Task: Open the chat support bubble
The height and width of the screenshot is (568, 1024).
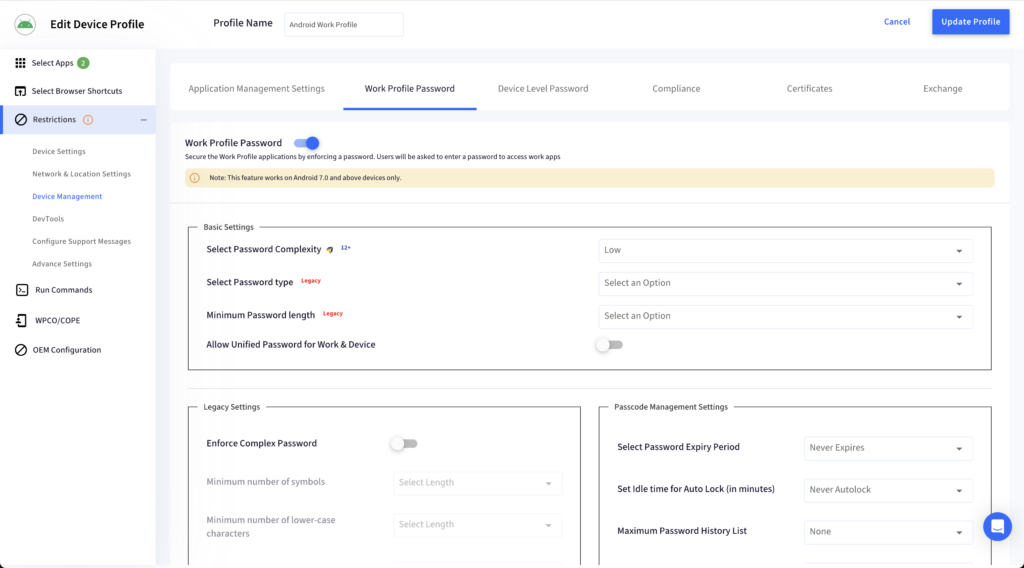Action: click(x=997, y=526)
